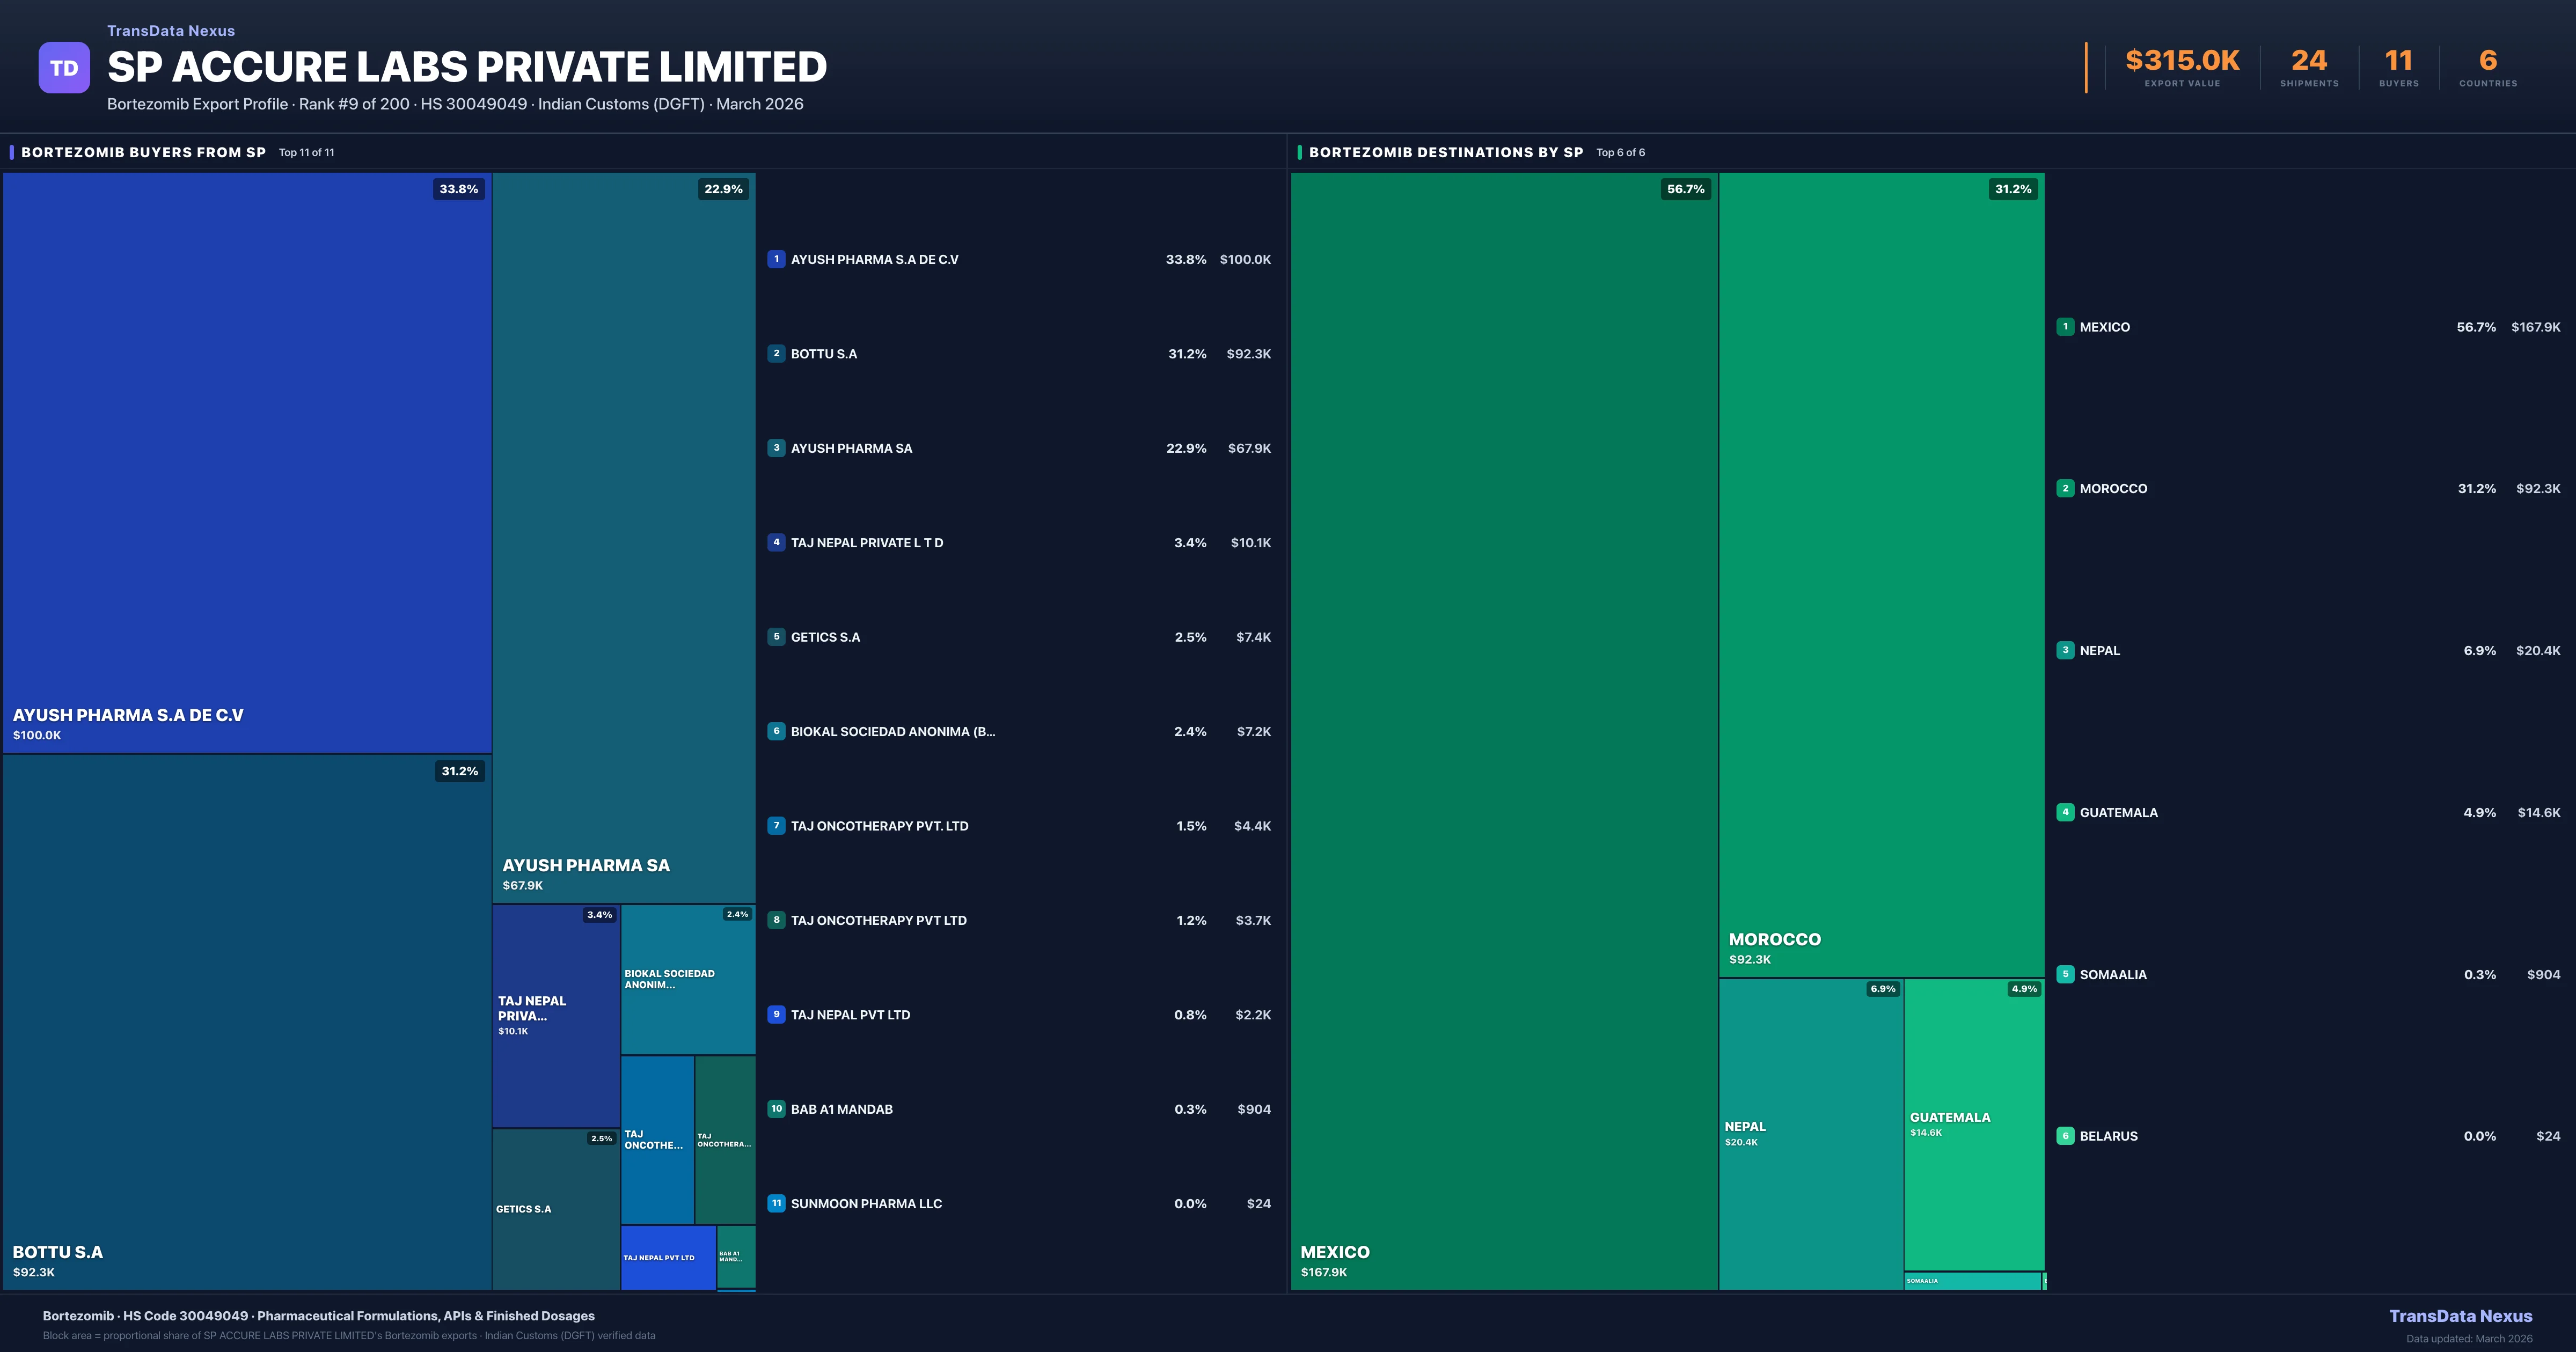Click the TD logo icon
Screen dimensions: 2576x1352
tap(64, 68)
